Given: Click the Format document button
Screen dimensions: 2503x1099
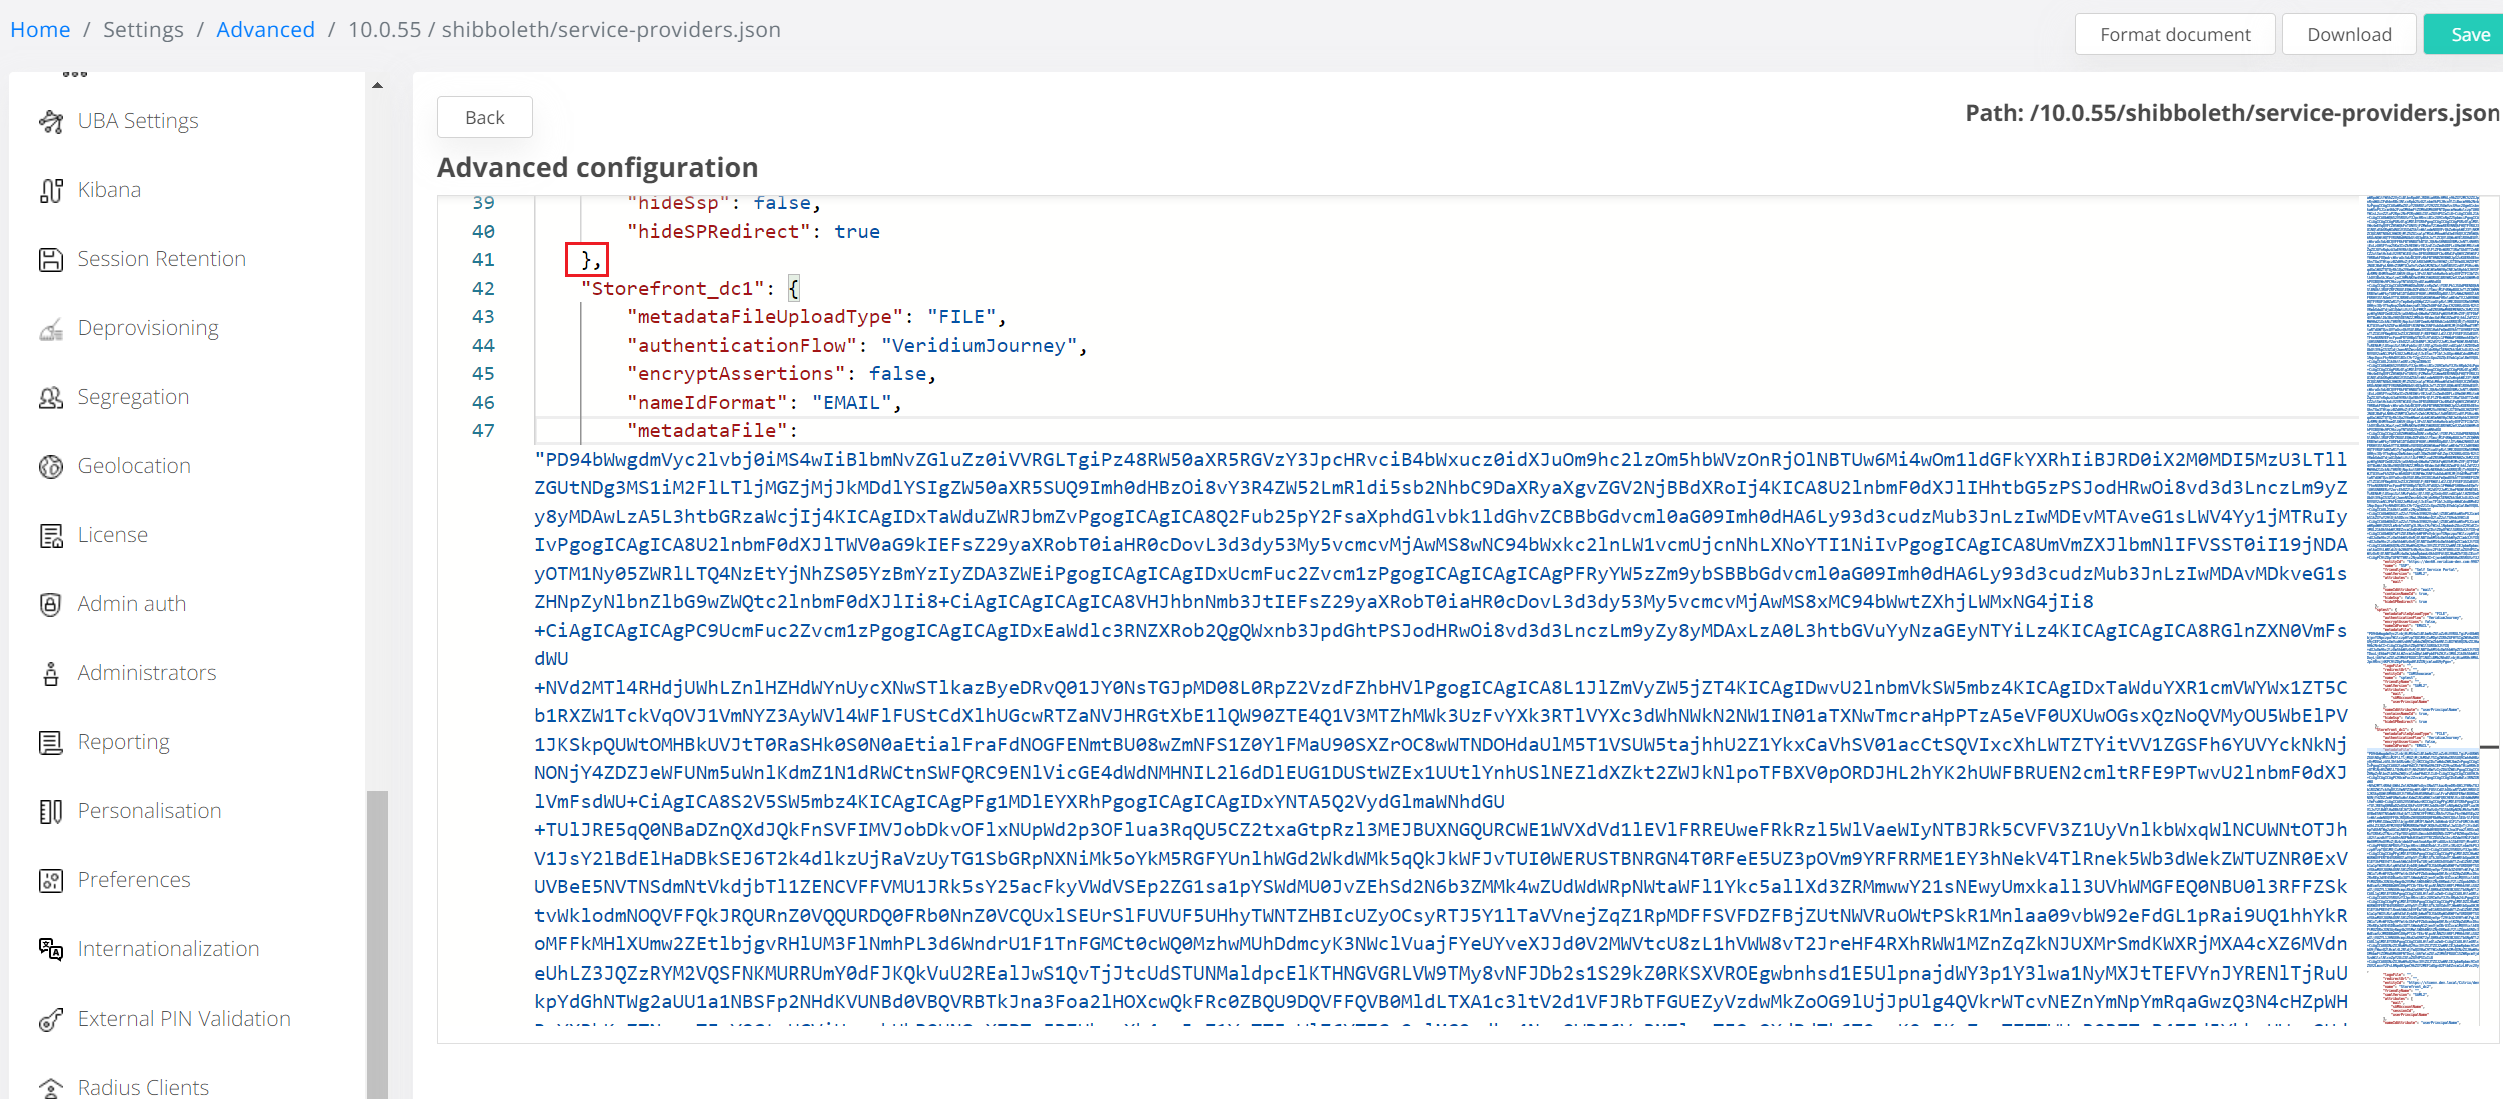Looking at the screenshot, I should [2175, 34].
